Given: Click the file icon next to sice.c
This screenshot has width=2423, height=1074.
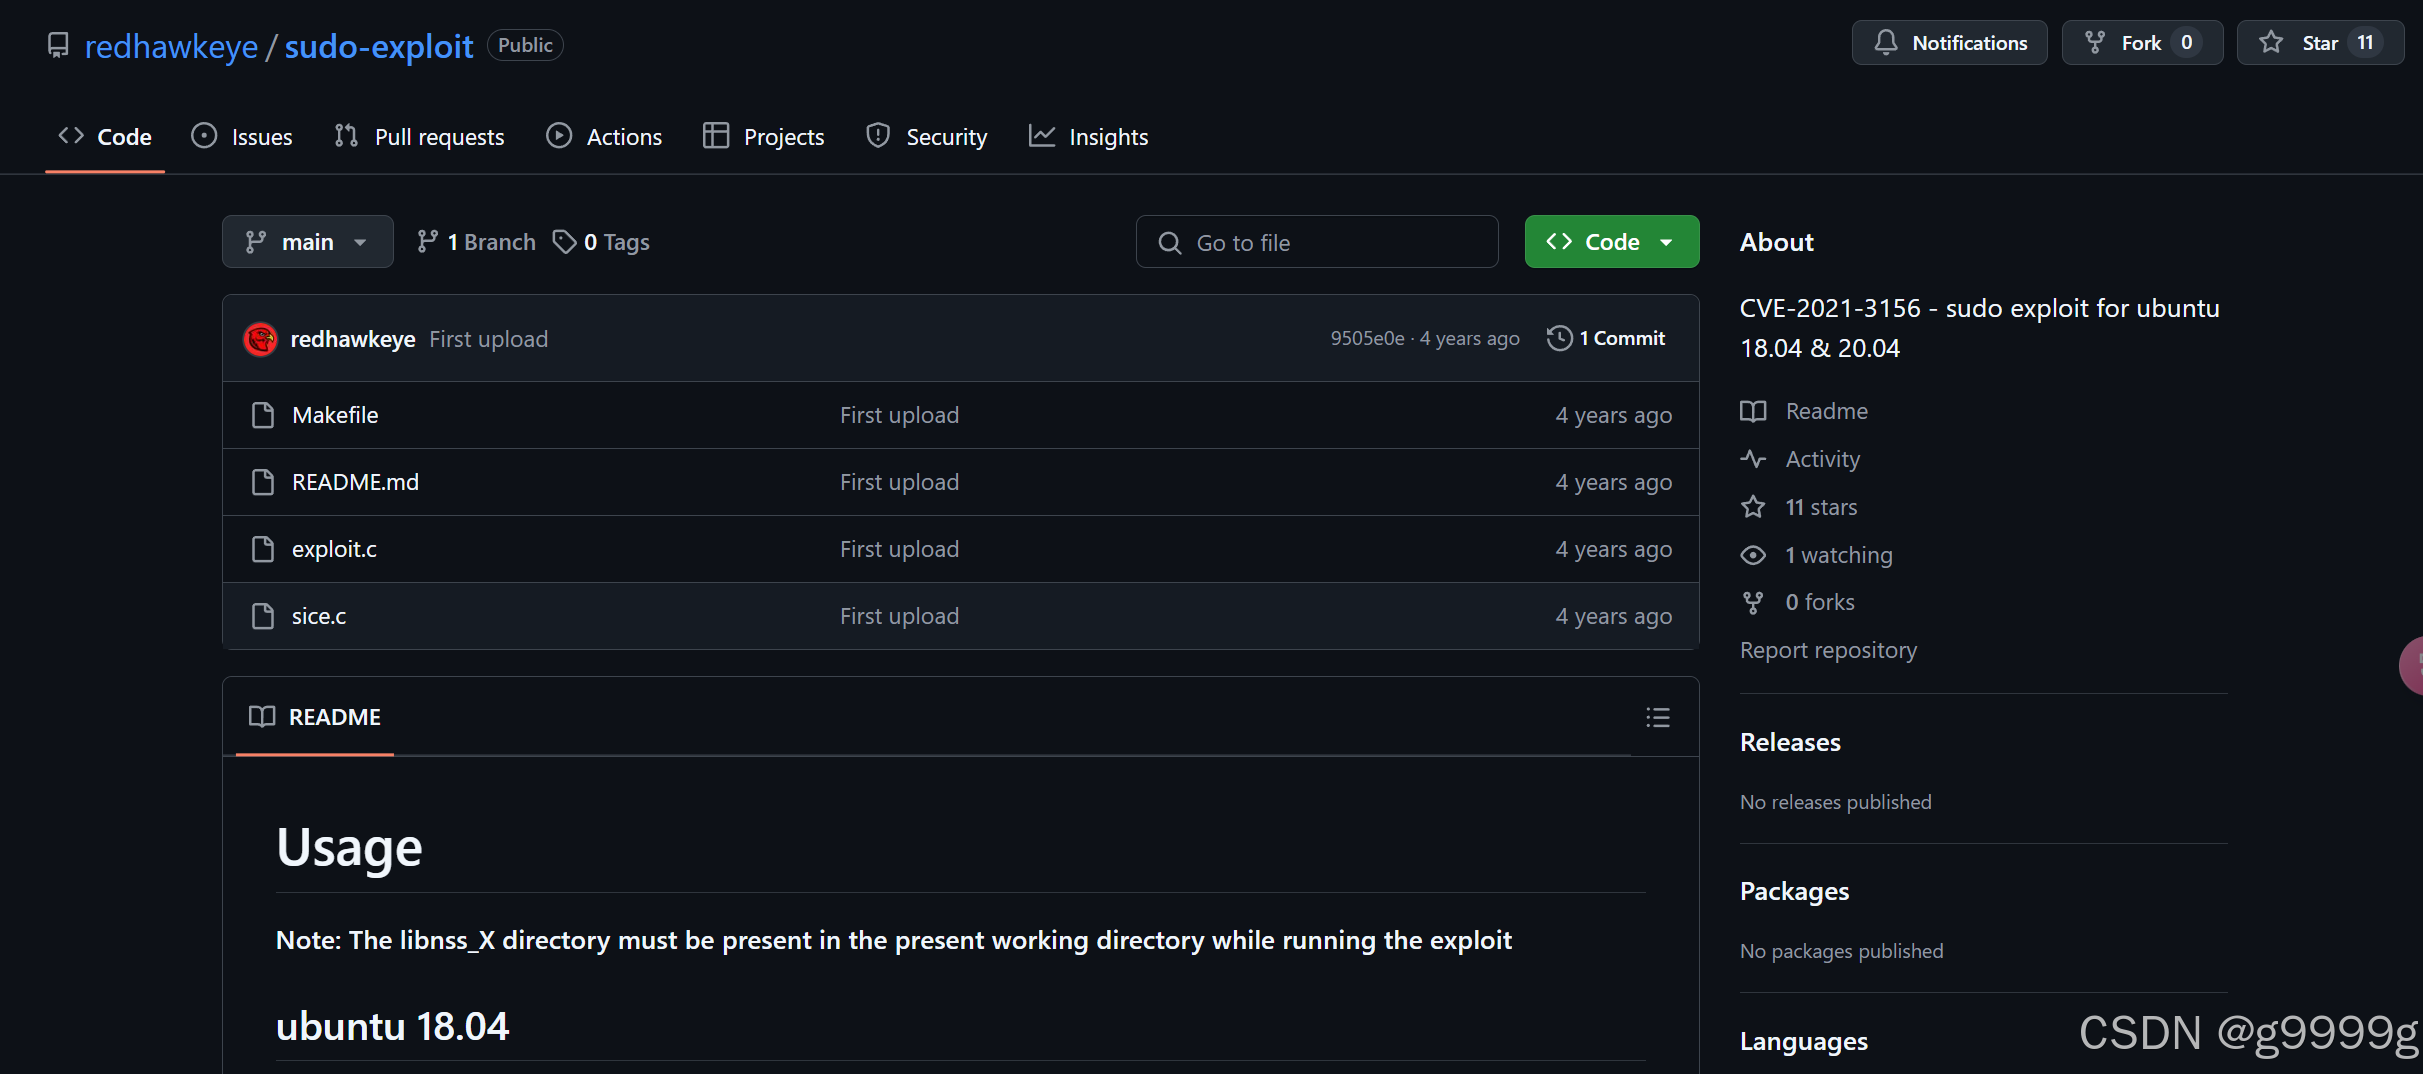Looking at the screenshot, I should (263, 616).
